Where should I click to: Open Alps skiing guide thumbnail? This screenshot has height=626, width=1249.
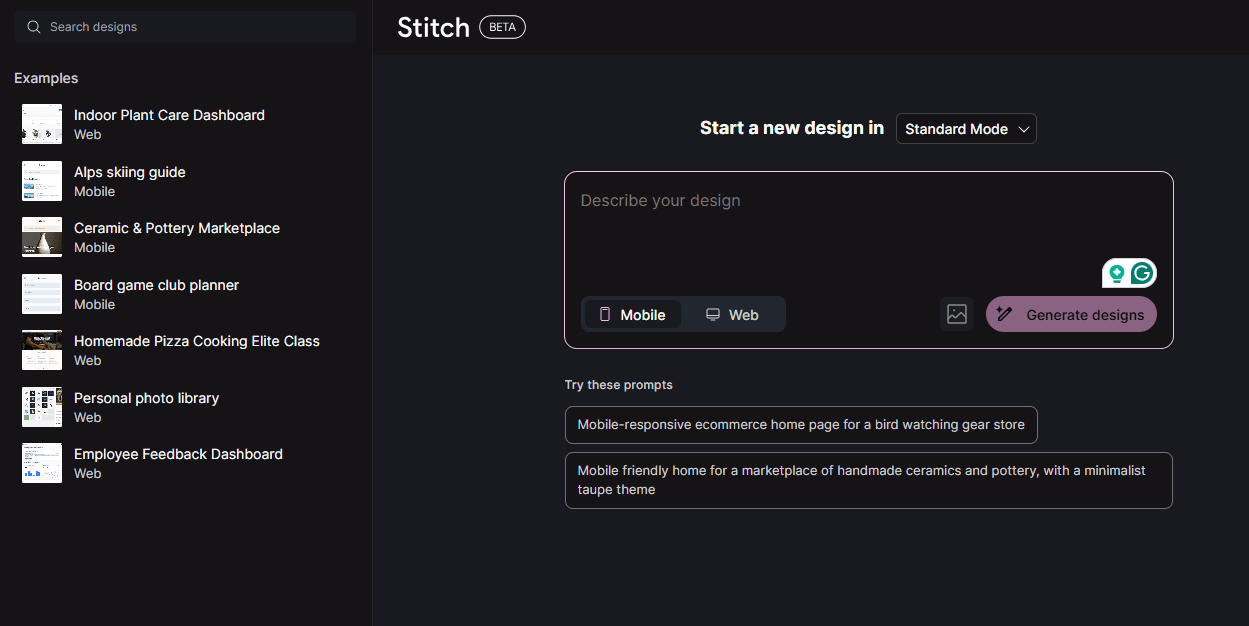click(42, 181)
